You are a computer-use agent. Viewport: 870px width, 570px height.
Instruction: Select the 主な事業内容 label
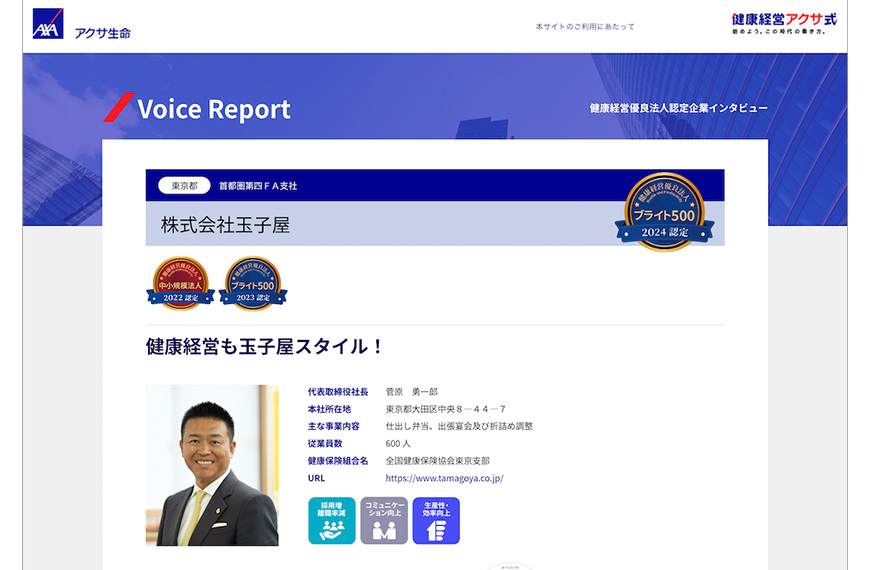(333, 426)
